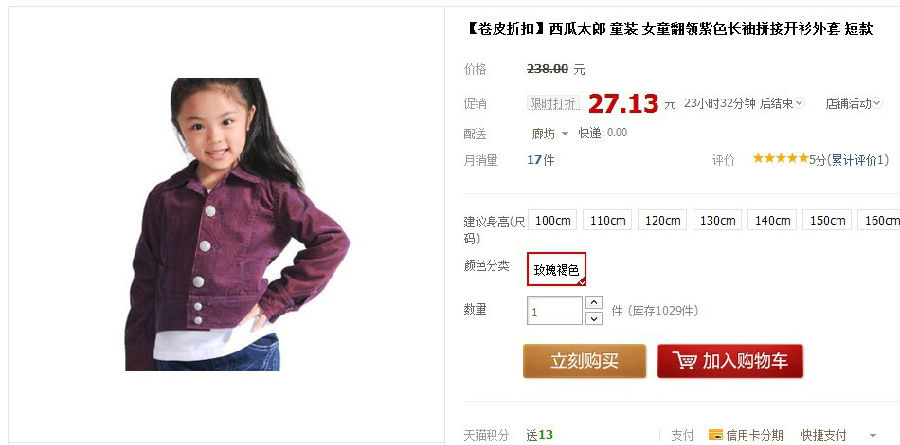Click the credit card installment icon

(715, 435)
